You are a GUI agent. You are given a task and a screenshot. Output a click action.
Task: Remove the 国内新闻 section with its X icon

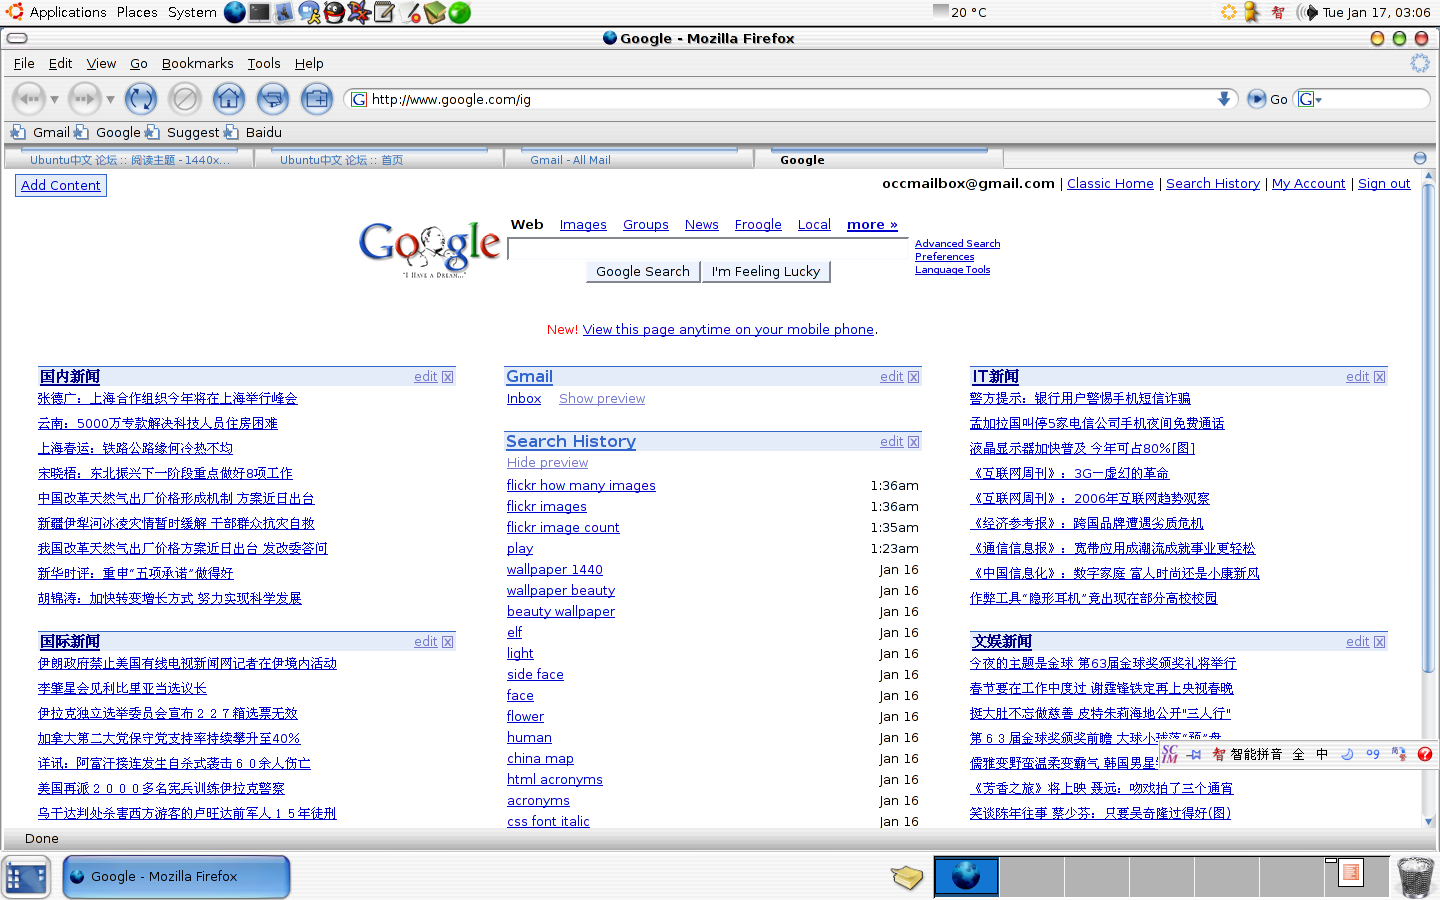[448, 377]
